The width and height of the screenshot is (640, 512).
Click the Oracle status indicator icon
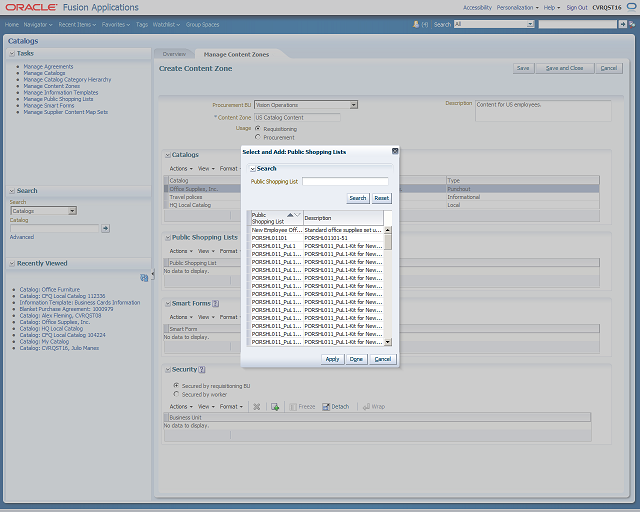click(x=631, y=7)
